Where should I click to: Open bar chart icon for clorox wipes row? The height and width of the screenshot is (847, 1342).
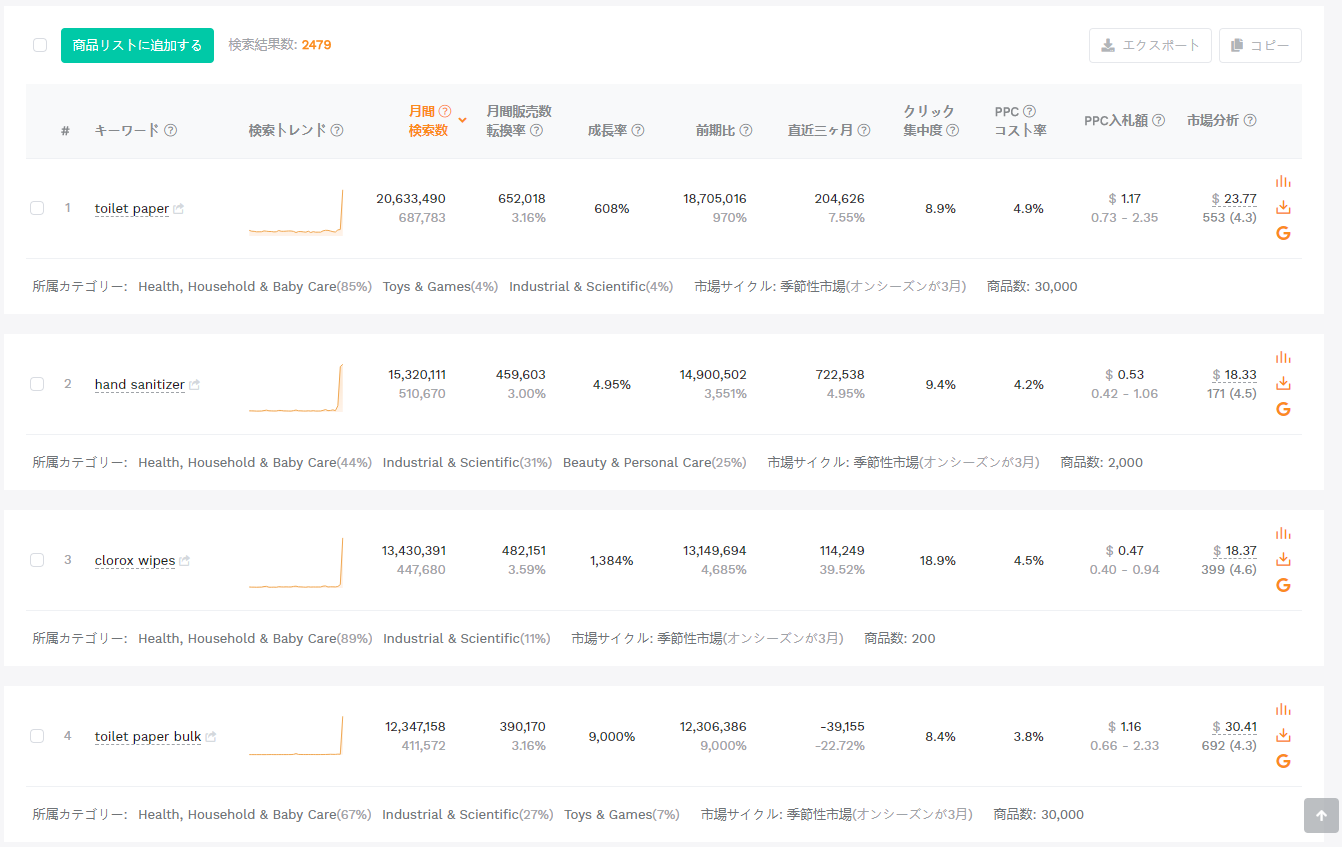pyautogui.click(x=1283, y=533)
